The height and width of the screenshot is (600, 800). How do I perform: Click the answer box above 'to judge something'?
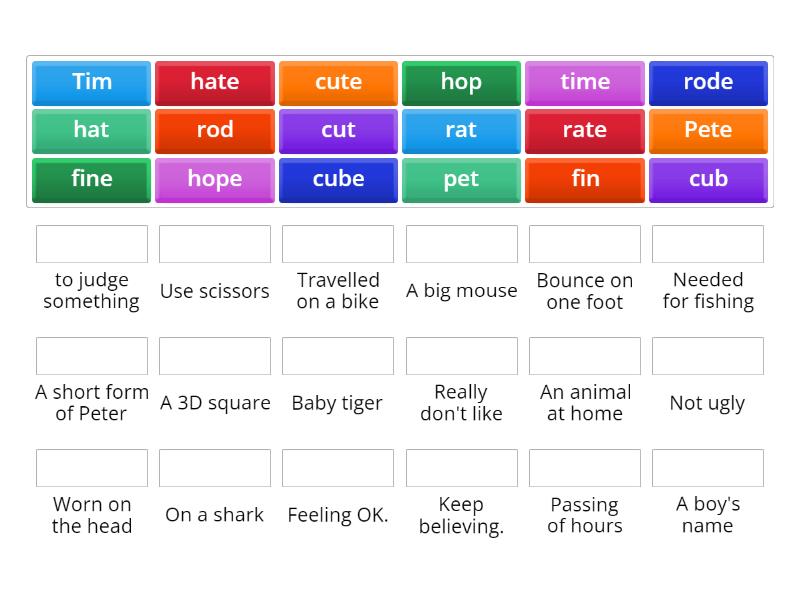[x=91, y=243]
